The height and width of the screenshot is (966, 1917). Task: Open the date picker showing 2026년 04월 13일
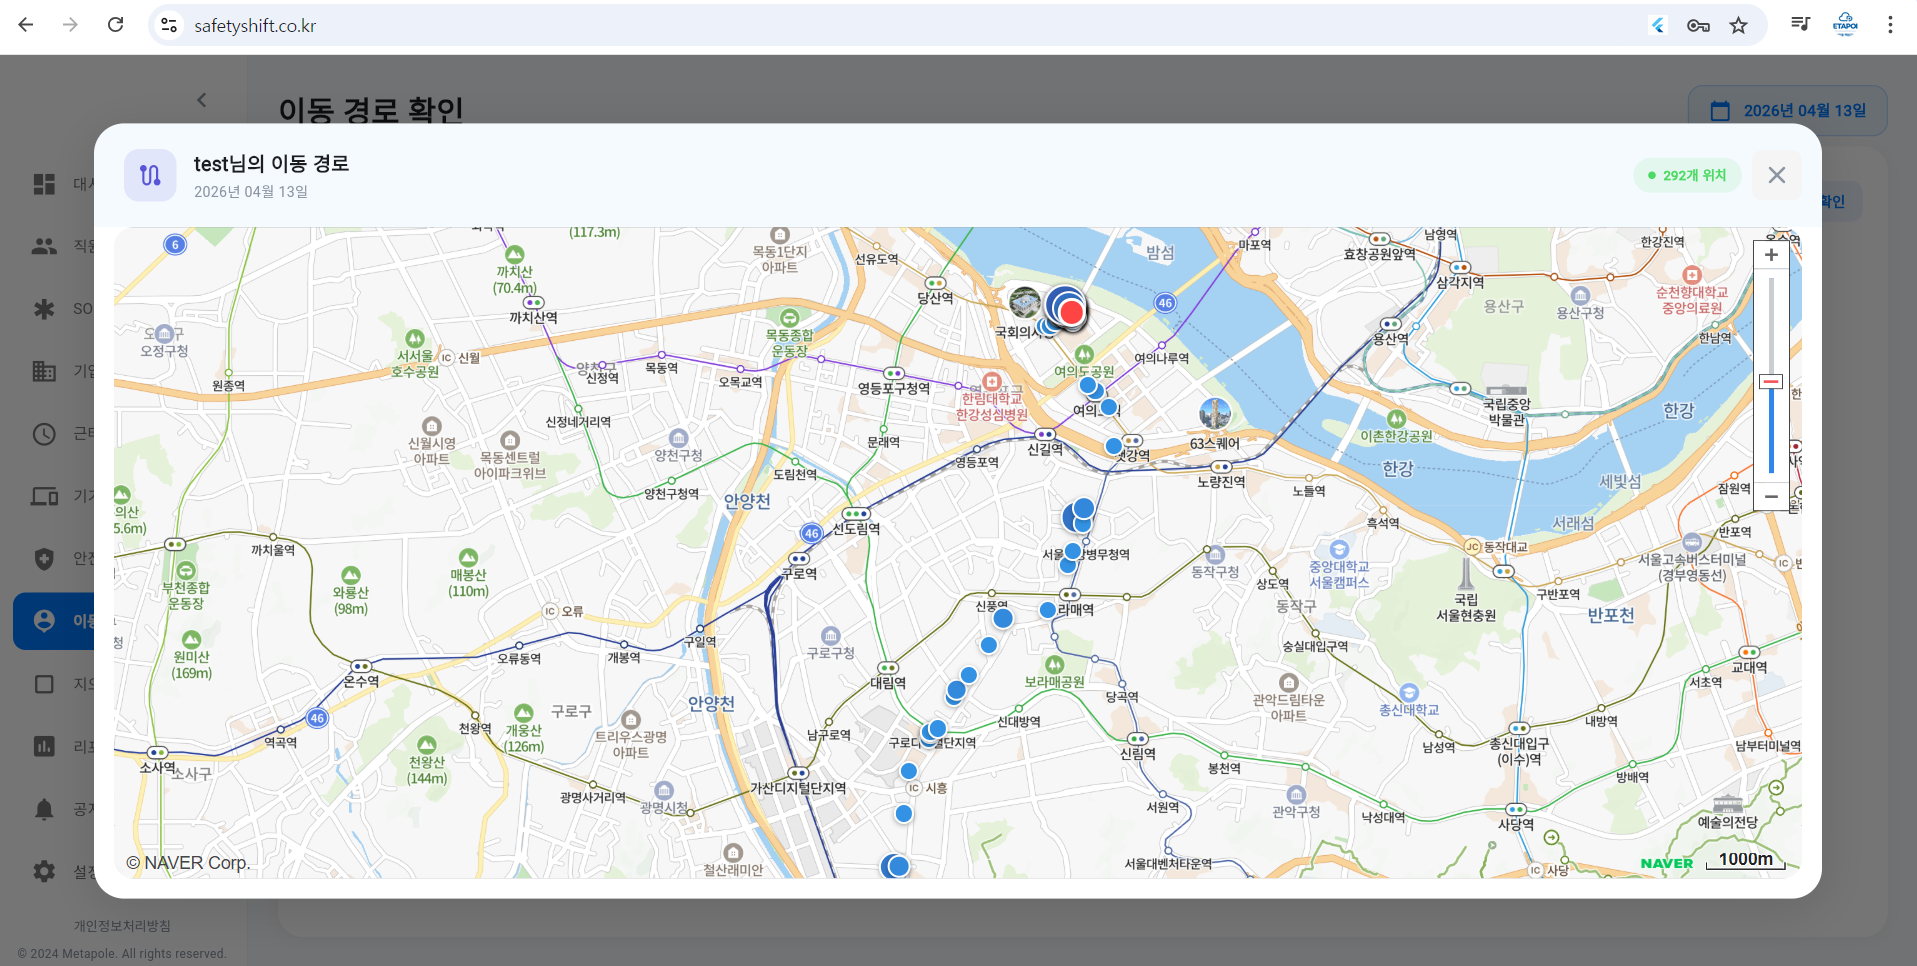click(1787, 111)
